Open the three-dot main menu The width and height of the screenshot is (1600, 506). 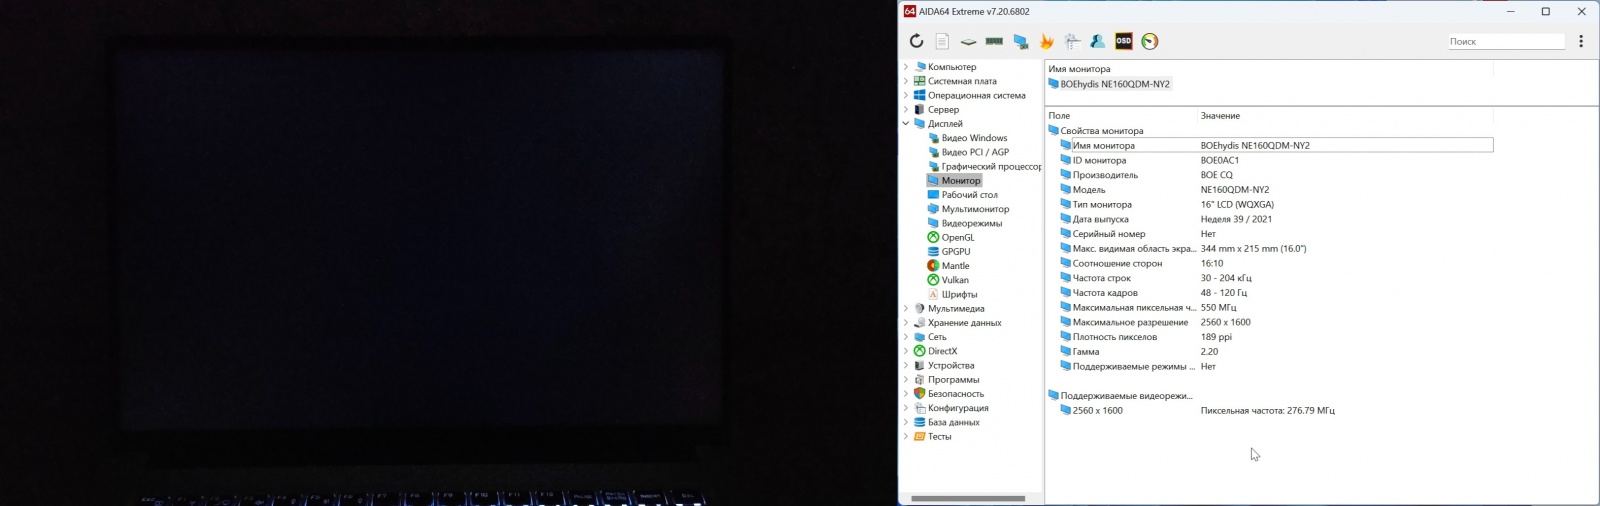(x=1581, y=41)
